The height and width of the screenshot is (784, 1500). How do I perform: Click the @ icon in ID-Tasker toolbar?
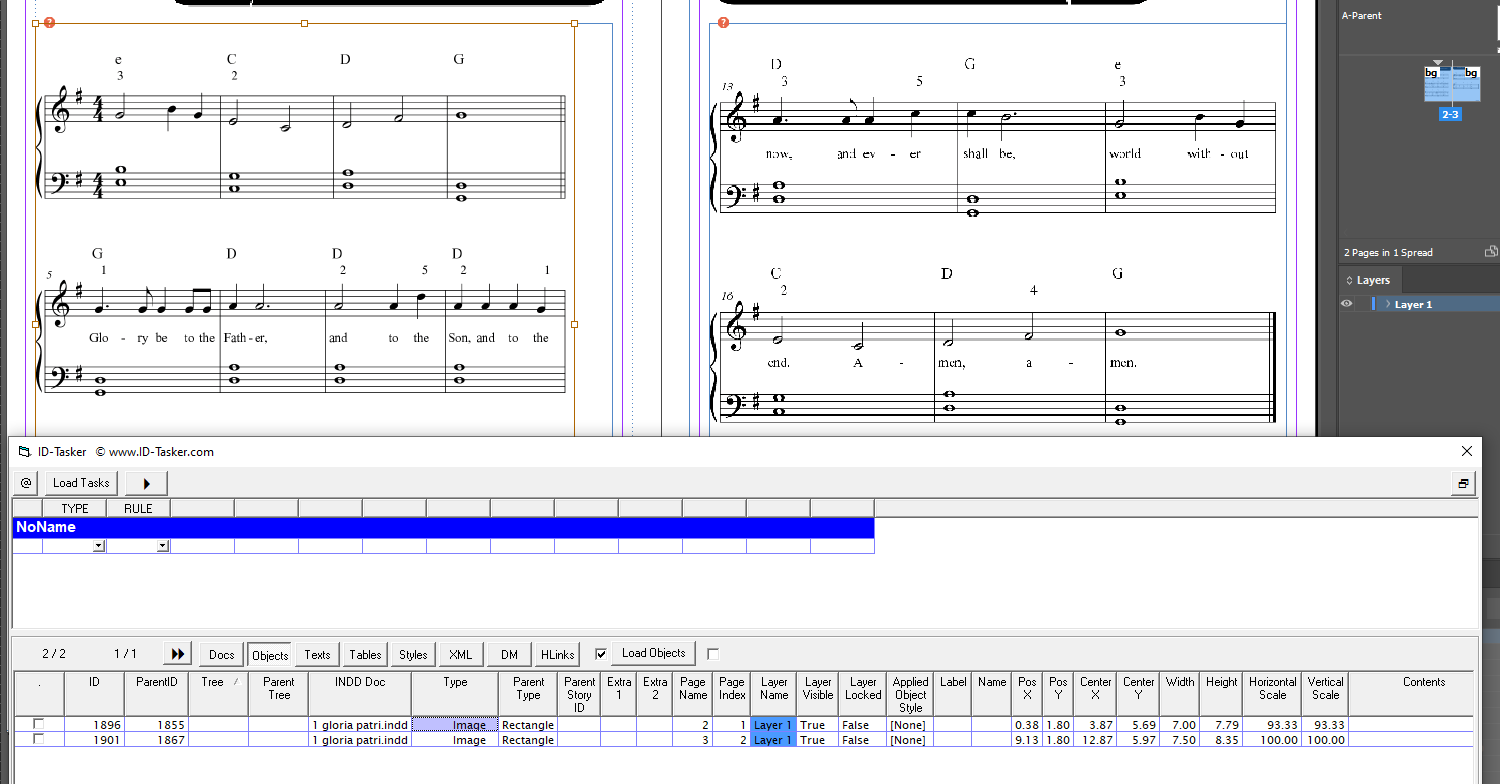(x=25, y=483)
